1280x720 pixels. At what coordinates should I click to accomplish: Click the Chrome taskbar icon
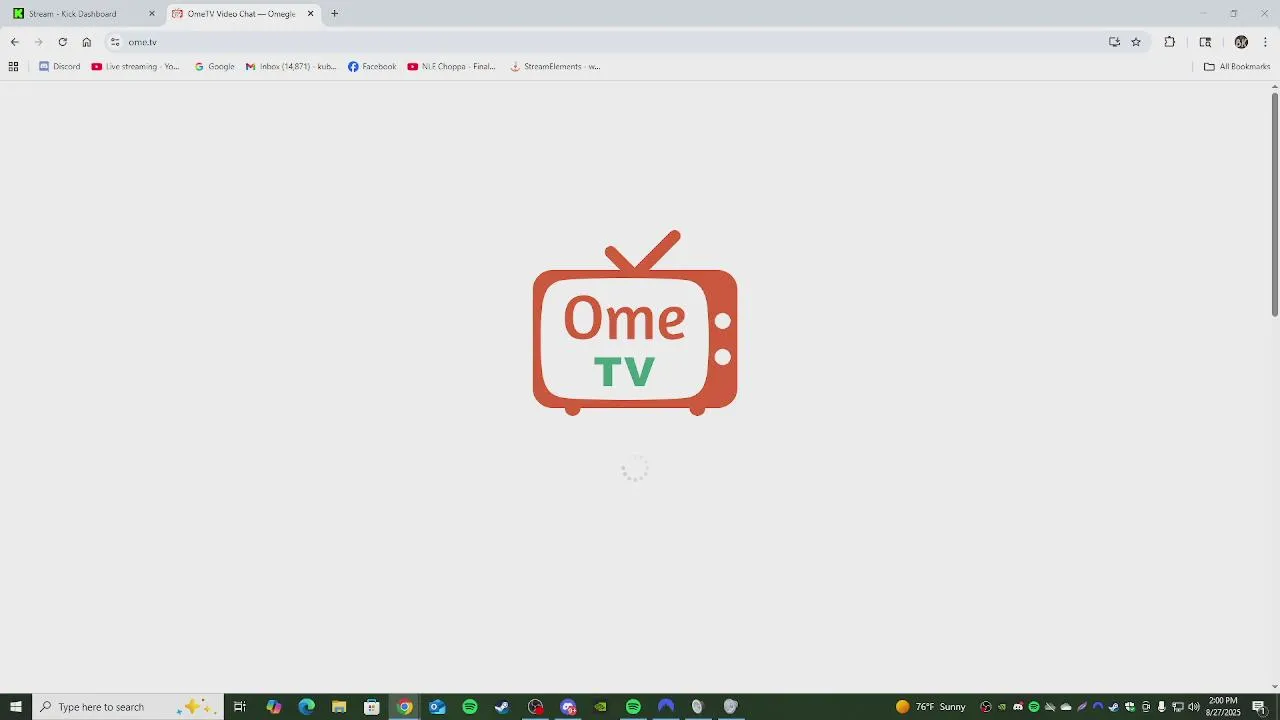tap(404, 707)
